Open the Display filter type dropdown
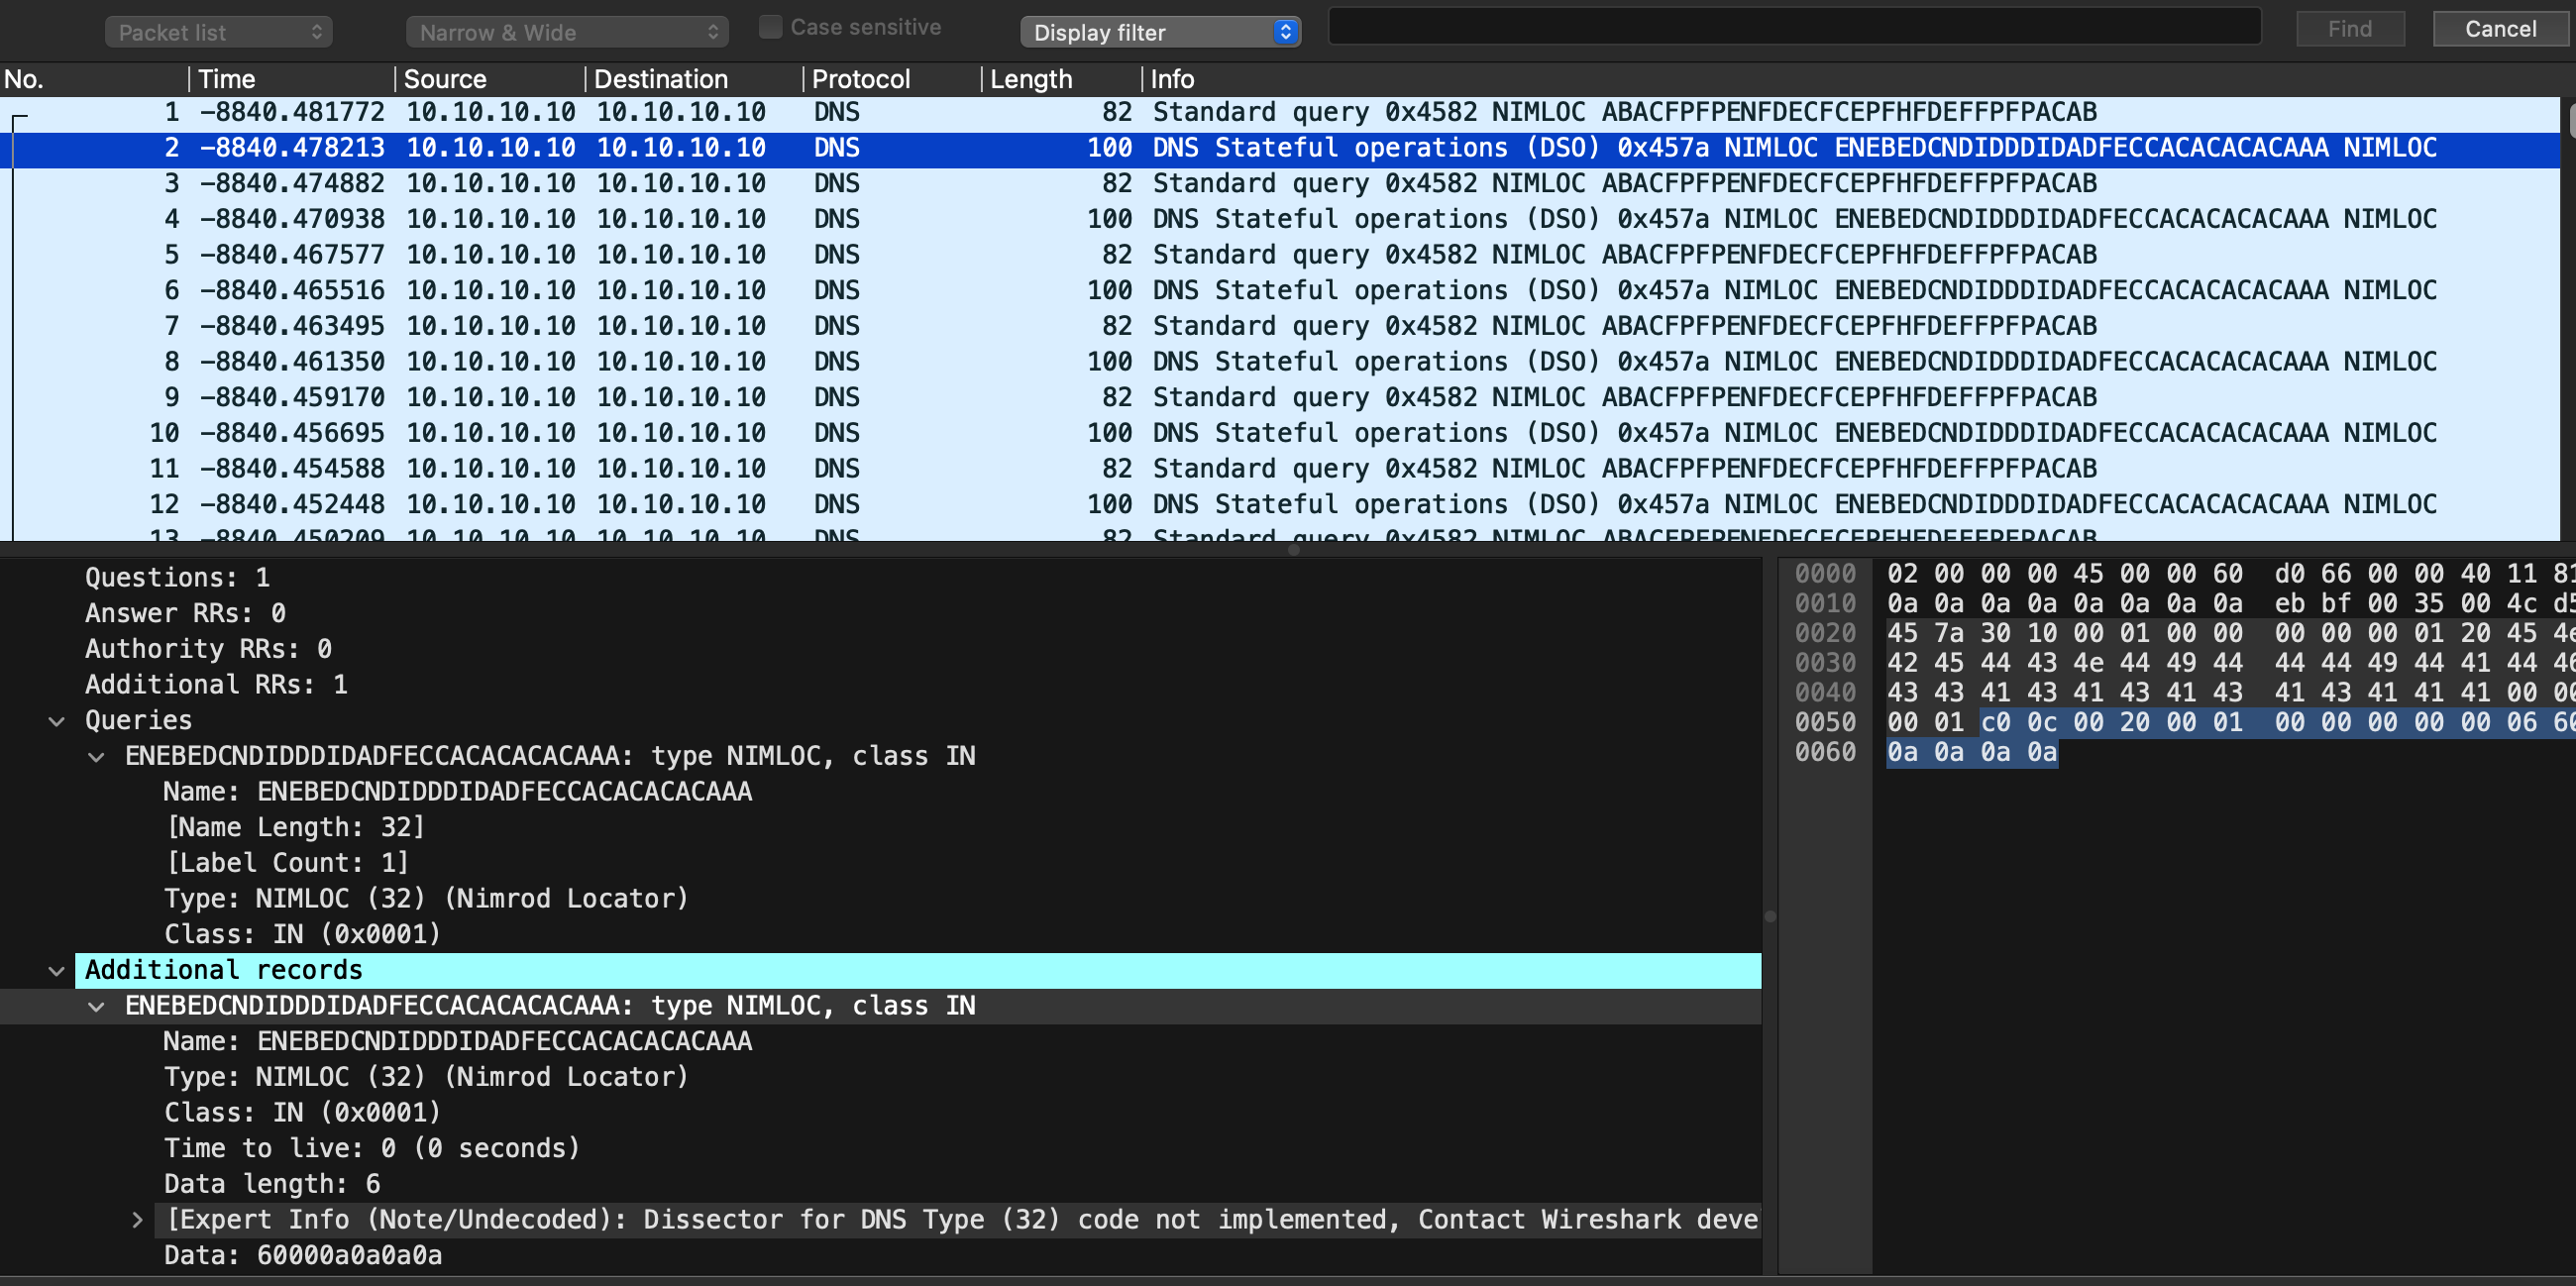Screen dimensions: 2576x1286 tap(1160, 32)
